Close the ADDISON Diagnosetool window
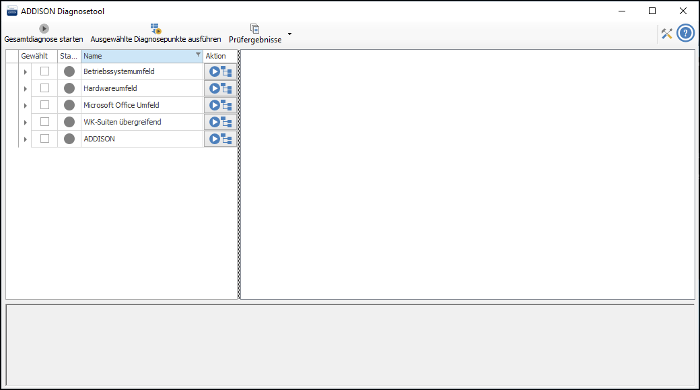Screen dimensions: 700x390 coord(683,11)
